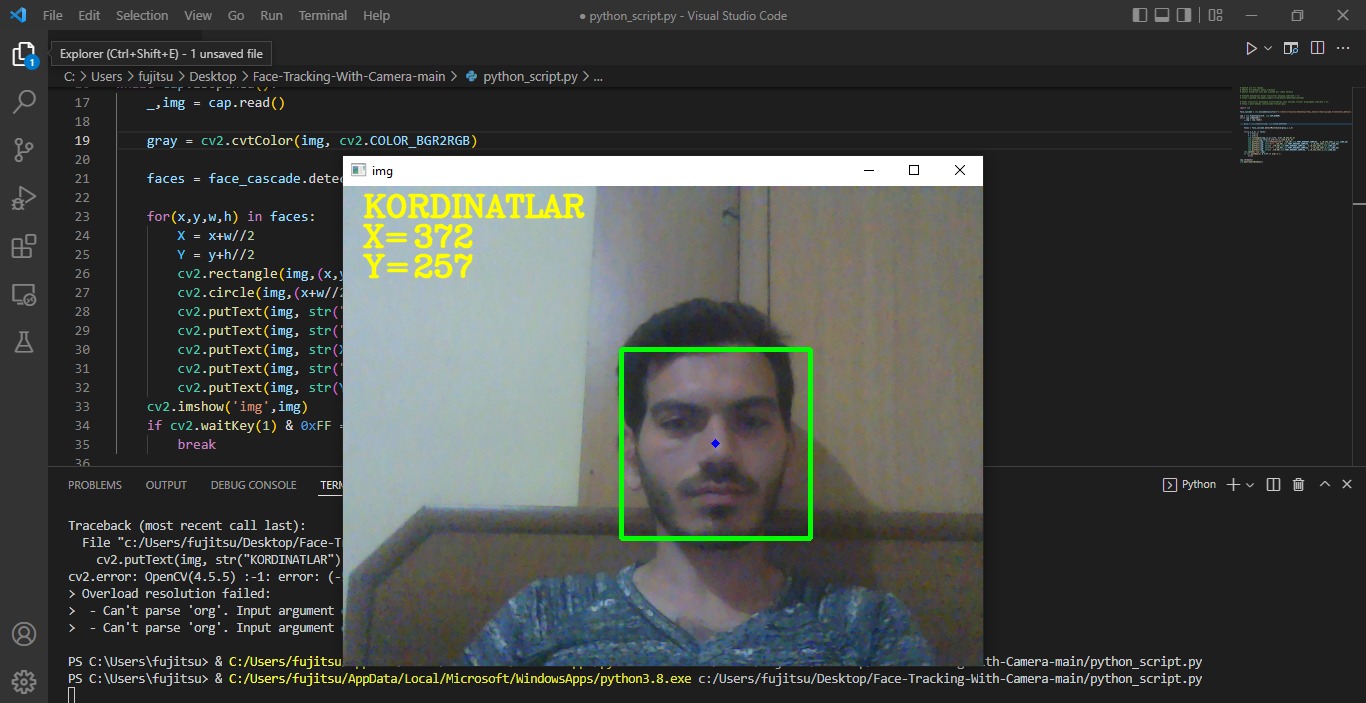Open the Source Control view
The height and width of the screenshot is (703, 1366).
[x=23, y=150]
